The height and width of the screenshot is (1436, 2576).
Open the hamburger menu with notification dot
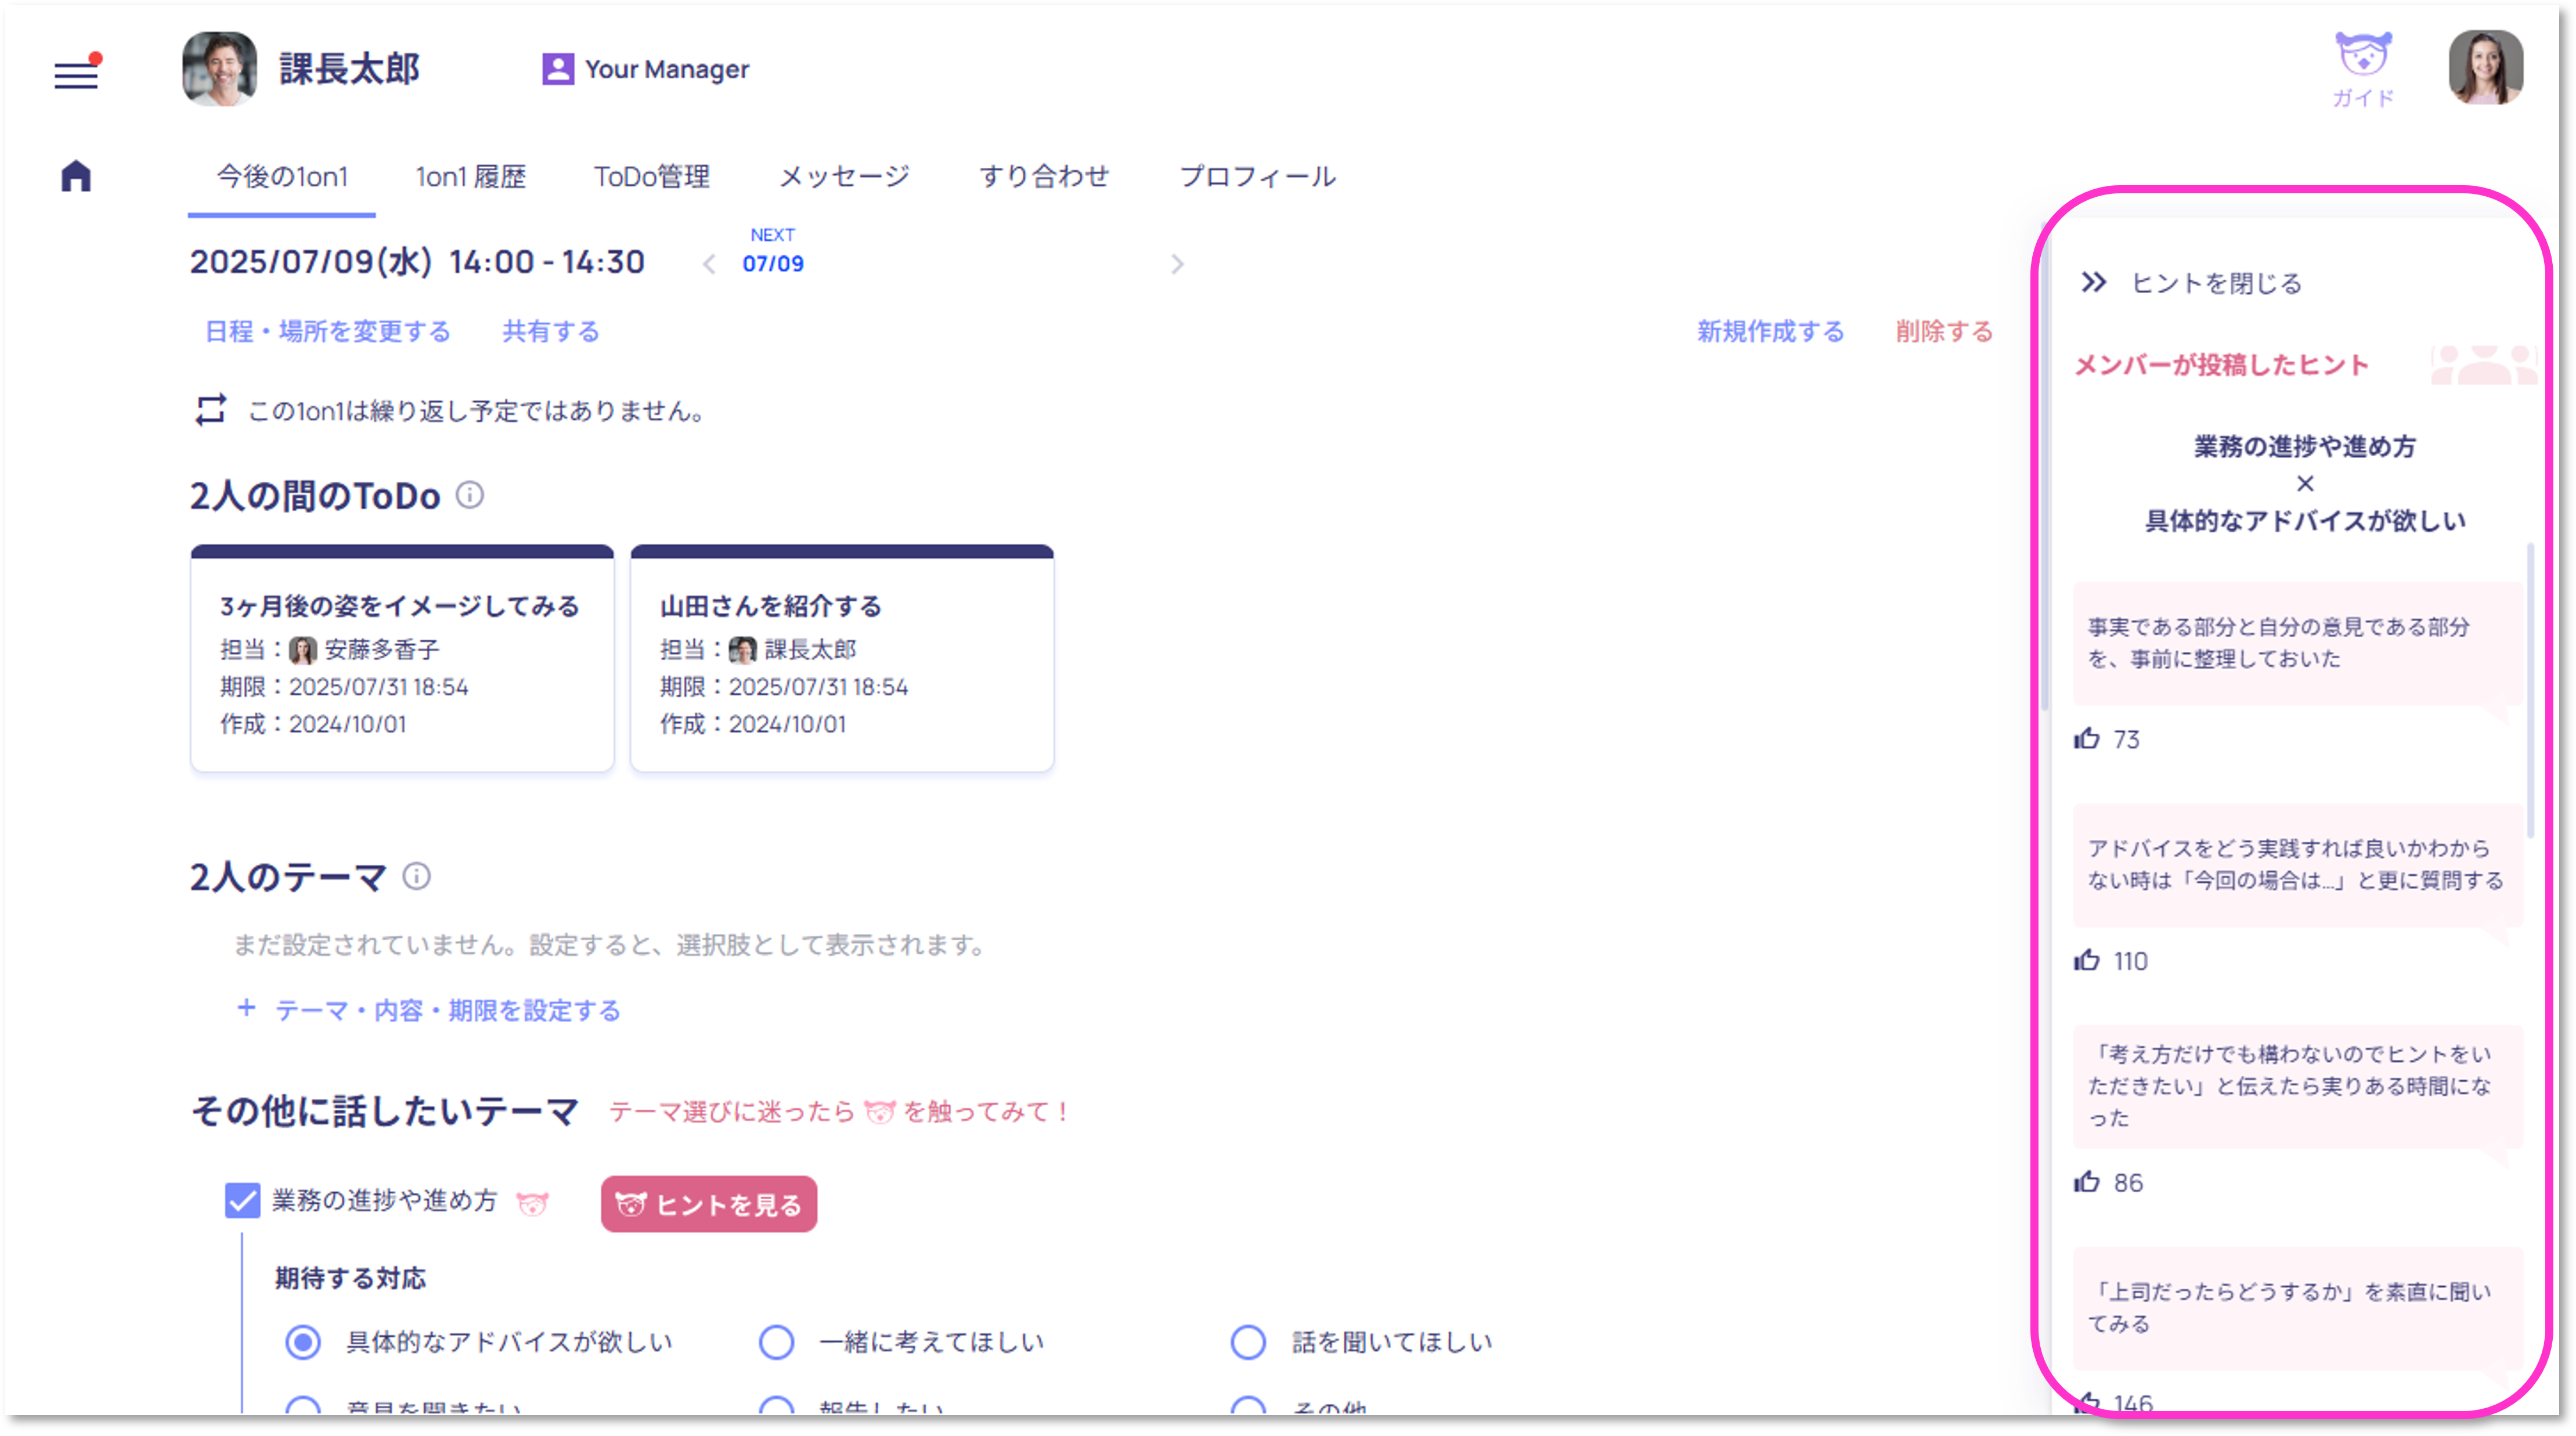[77, 72]
